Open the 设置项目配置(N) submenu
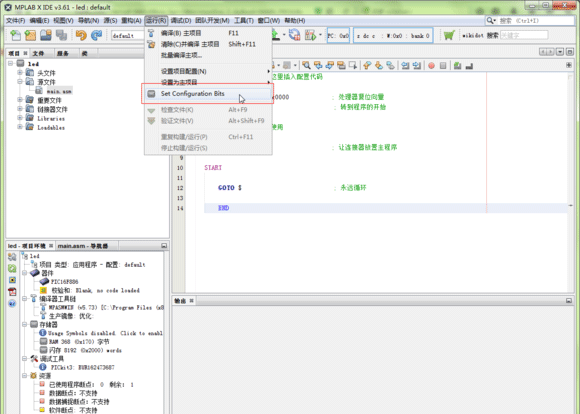 tap(208, 71)
